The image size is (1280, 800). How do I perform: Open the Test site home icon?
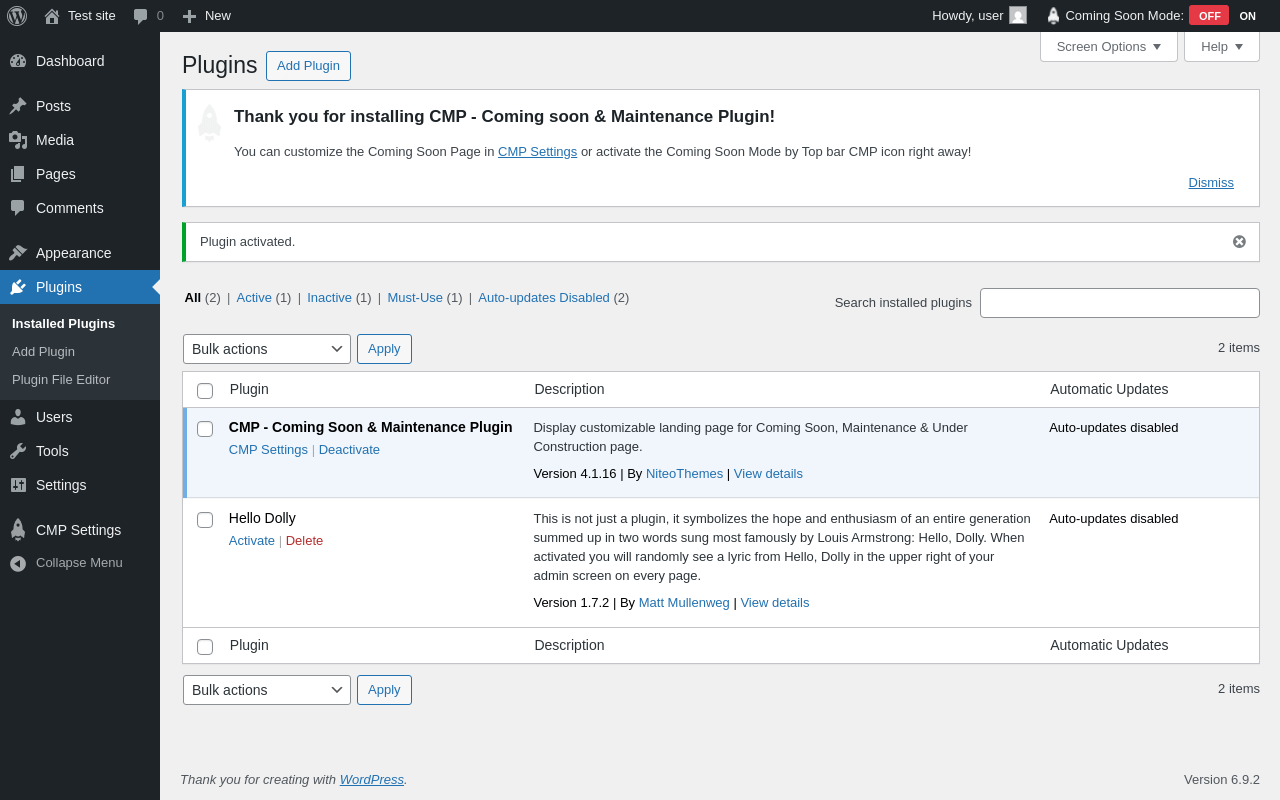52,16
